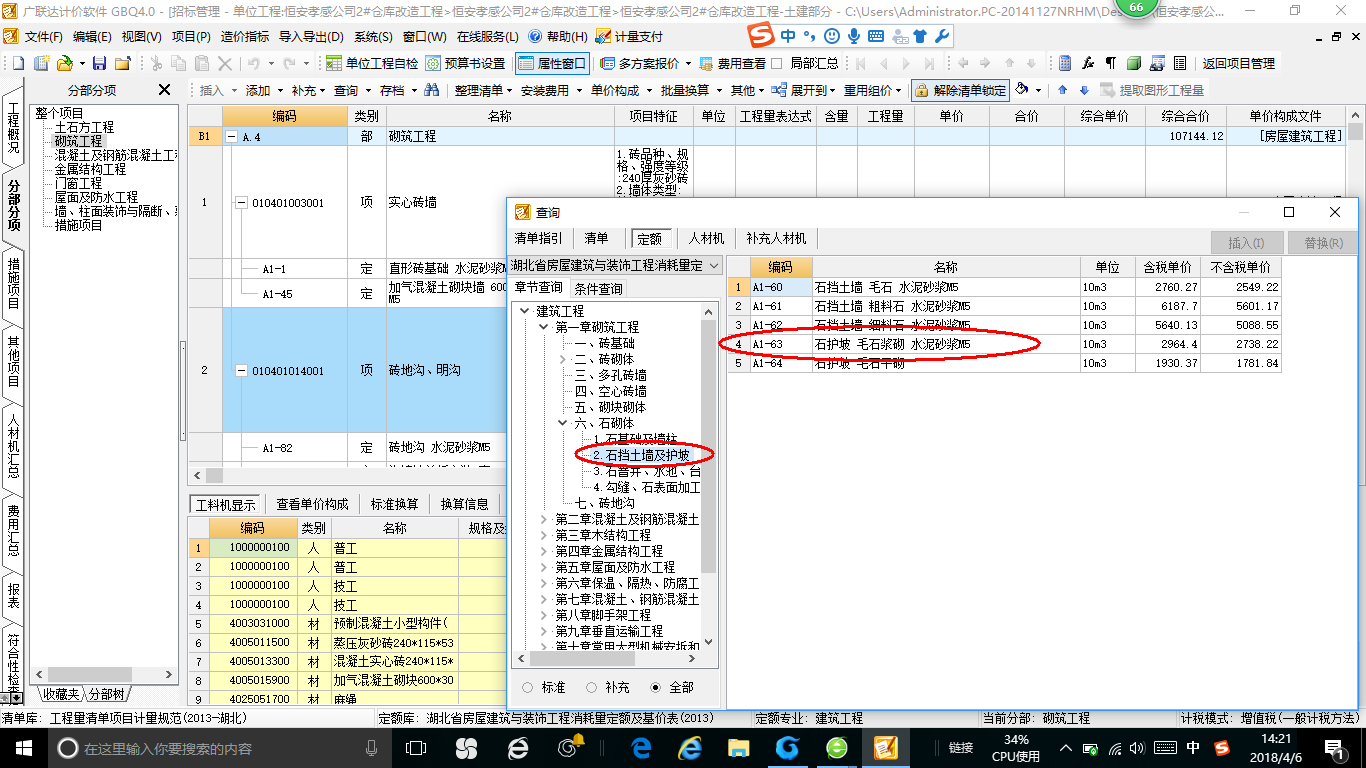Open file with the folder icon
Screen dimensions: 1366x768
click(x=64, y=63)
